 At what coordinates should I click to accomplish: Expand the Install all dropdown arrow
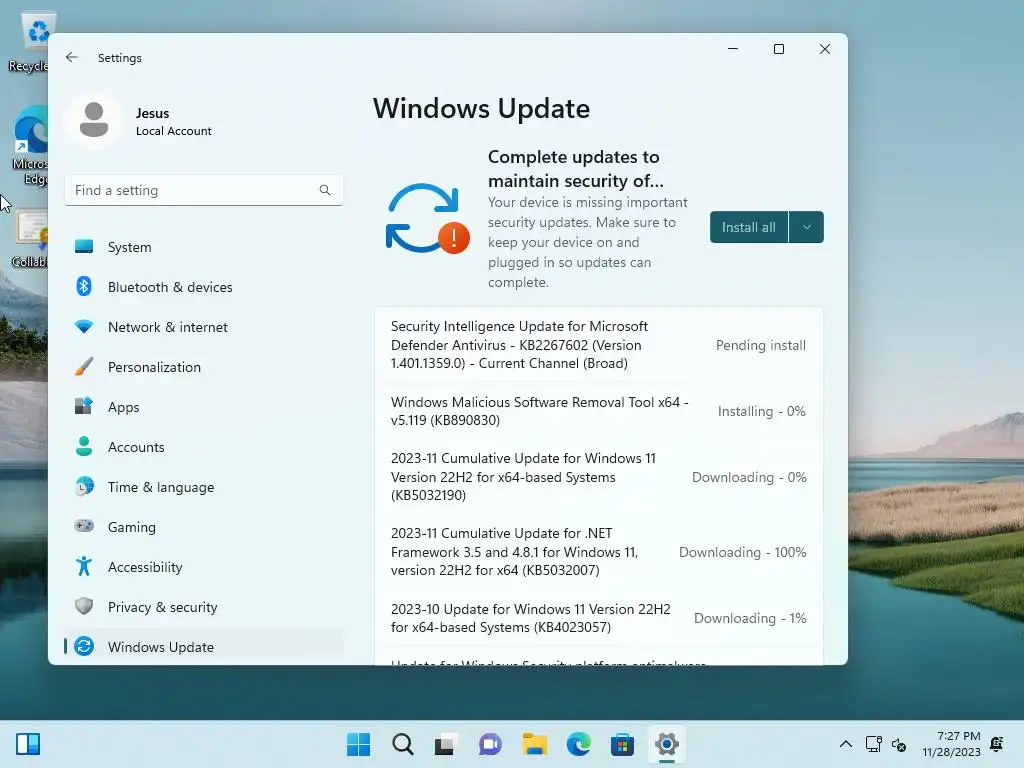point(807,227)
